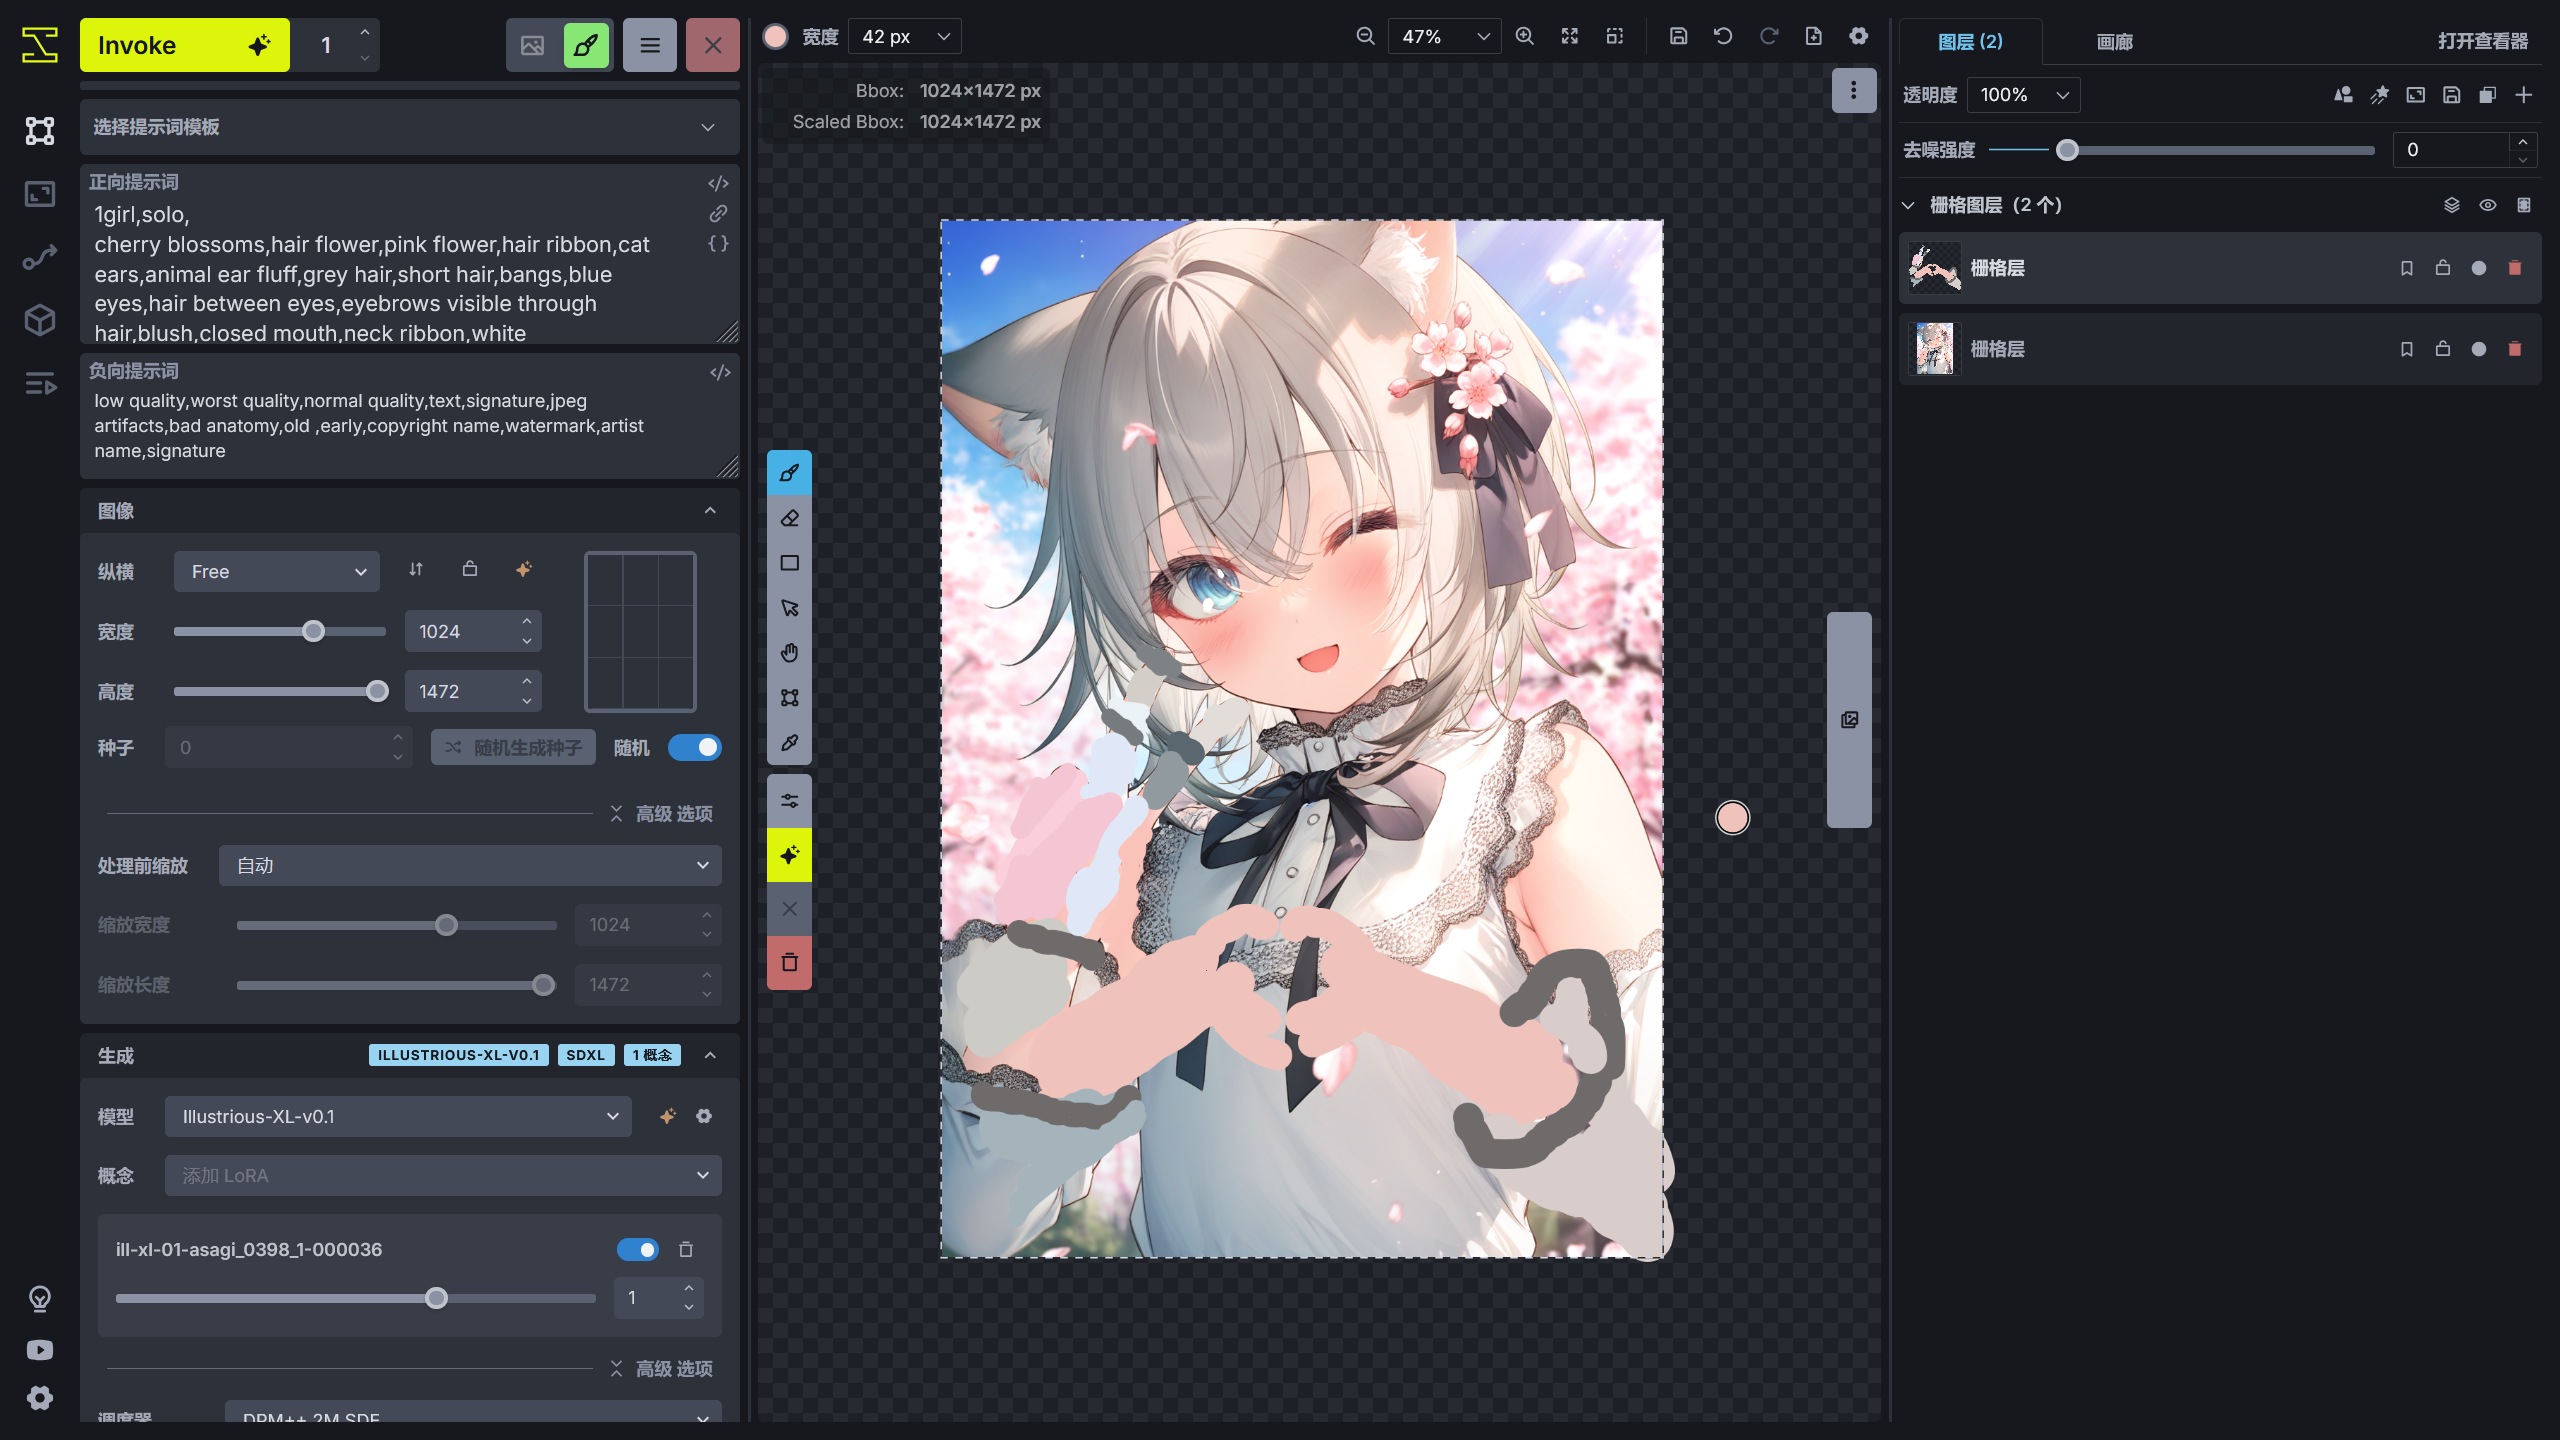
Task: Activate the Move/Select tool
Action: (789, 607)
